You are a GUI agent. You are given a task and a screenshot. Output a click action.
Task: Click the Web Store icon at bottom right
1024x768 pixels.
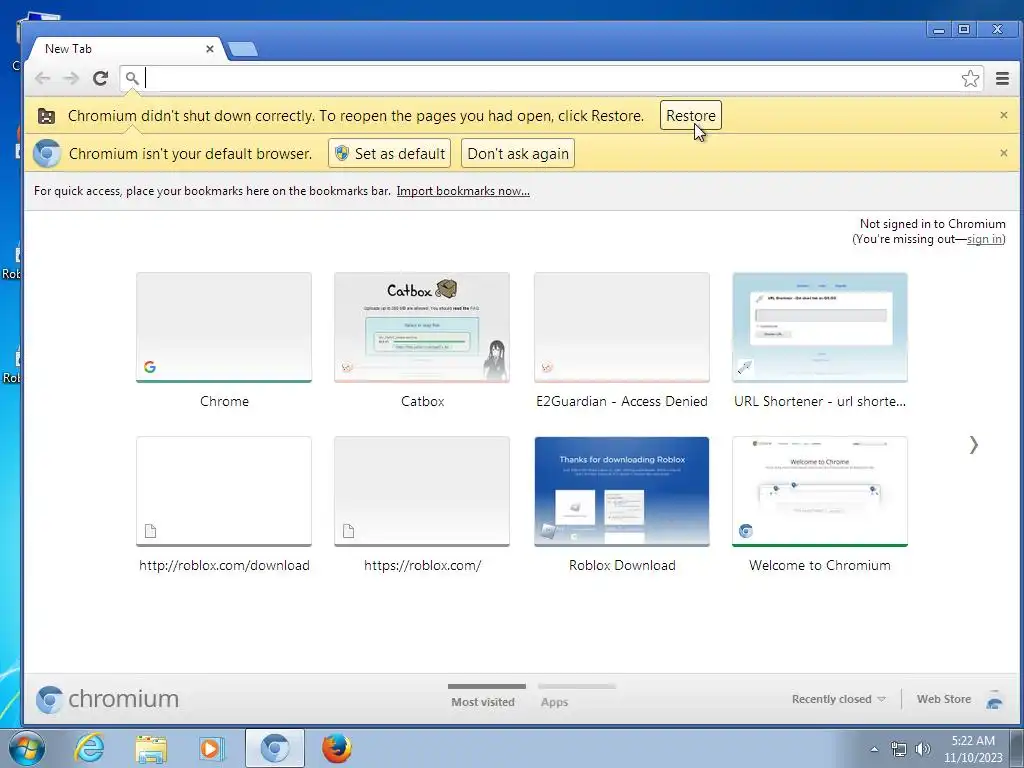pos(995,699)
